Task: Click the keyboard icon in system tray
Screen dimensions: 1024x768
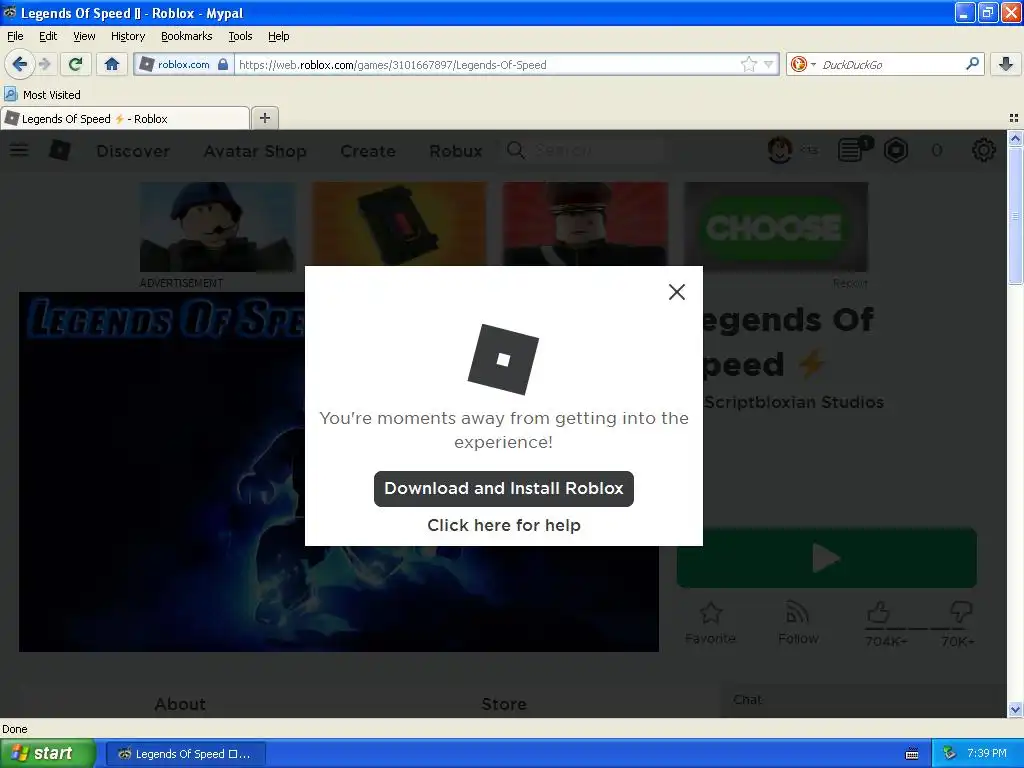Action: (912, 754)
